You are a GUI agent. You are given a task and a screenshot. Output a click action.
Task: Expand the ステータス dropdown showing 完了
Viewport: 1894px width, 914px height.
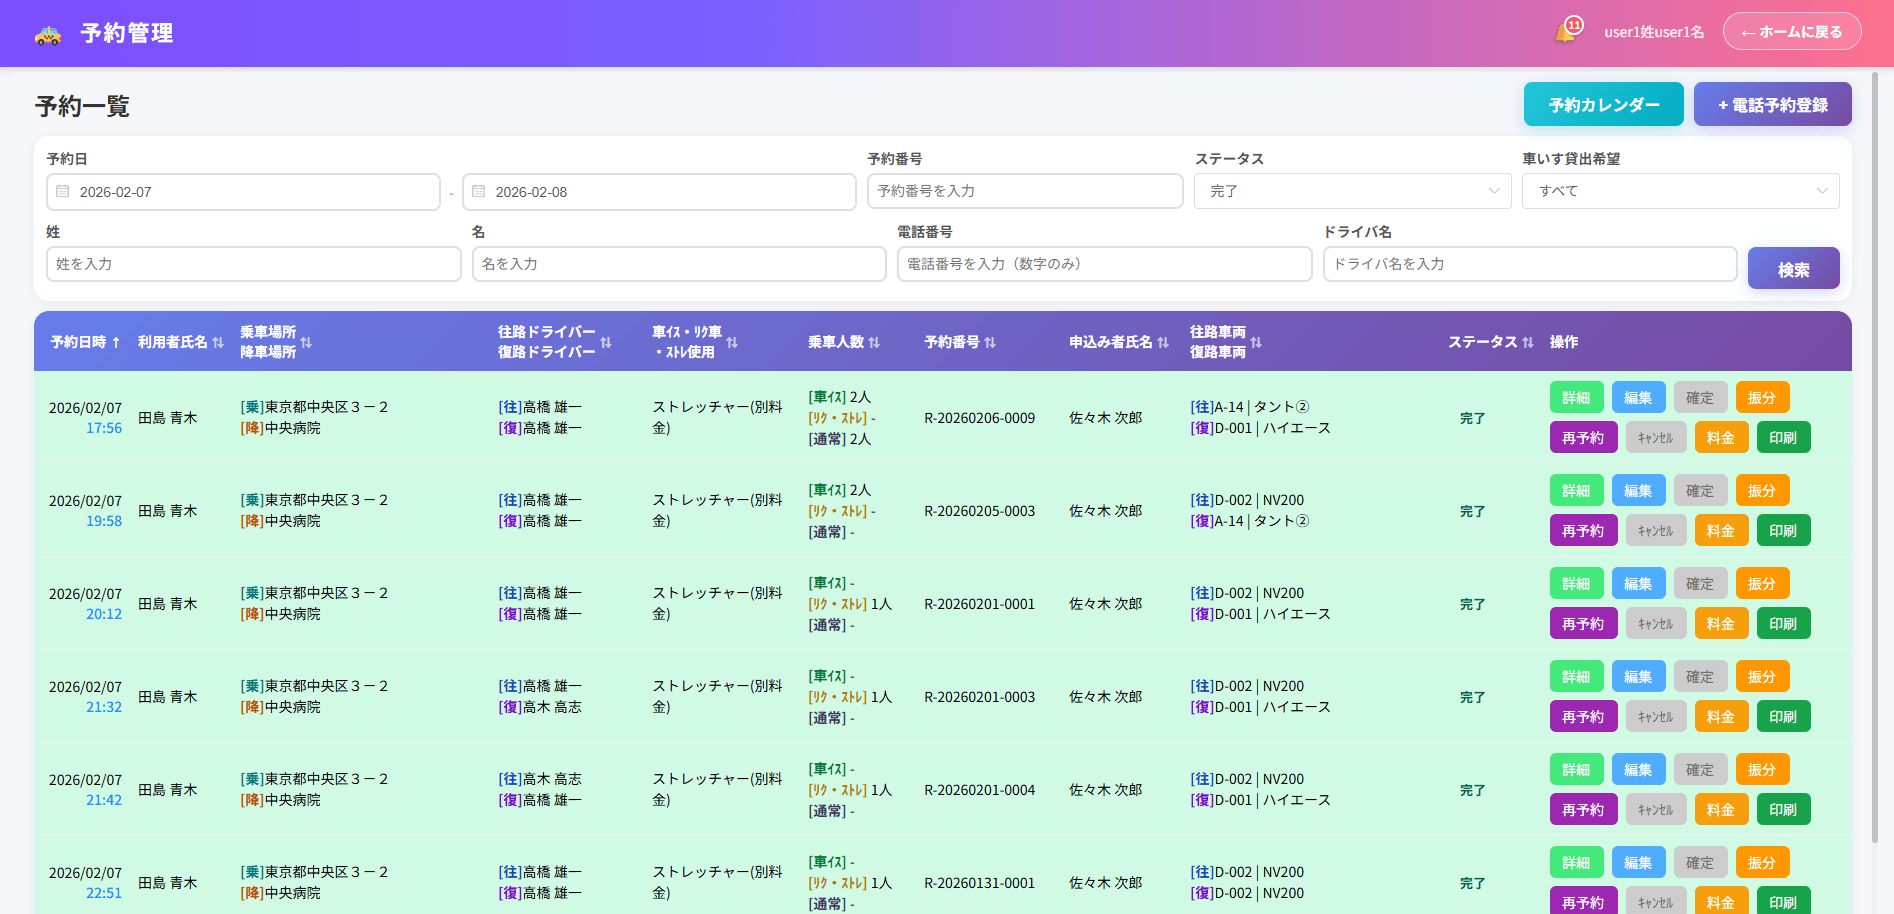point(1353,191)
